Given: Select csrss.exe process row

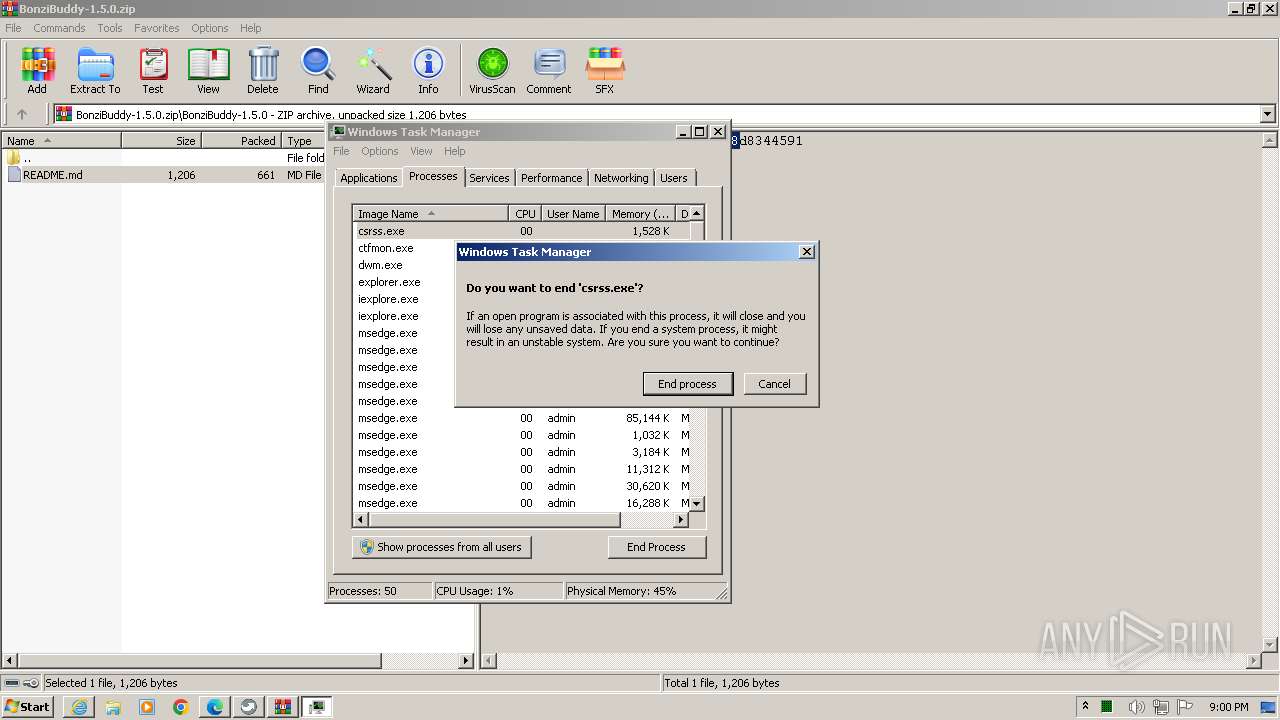Looking at the screenshot, I should 522,231.
